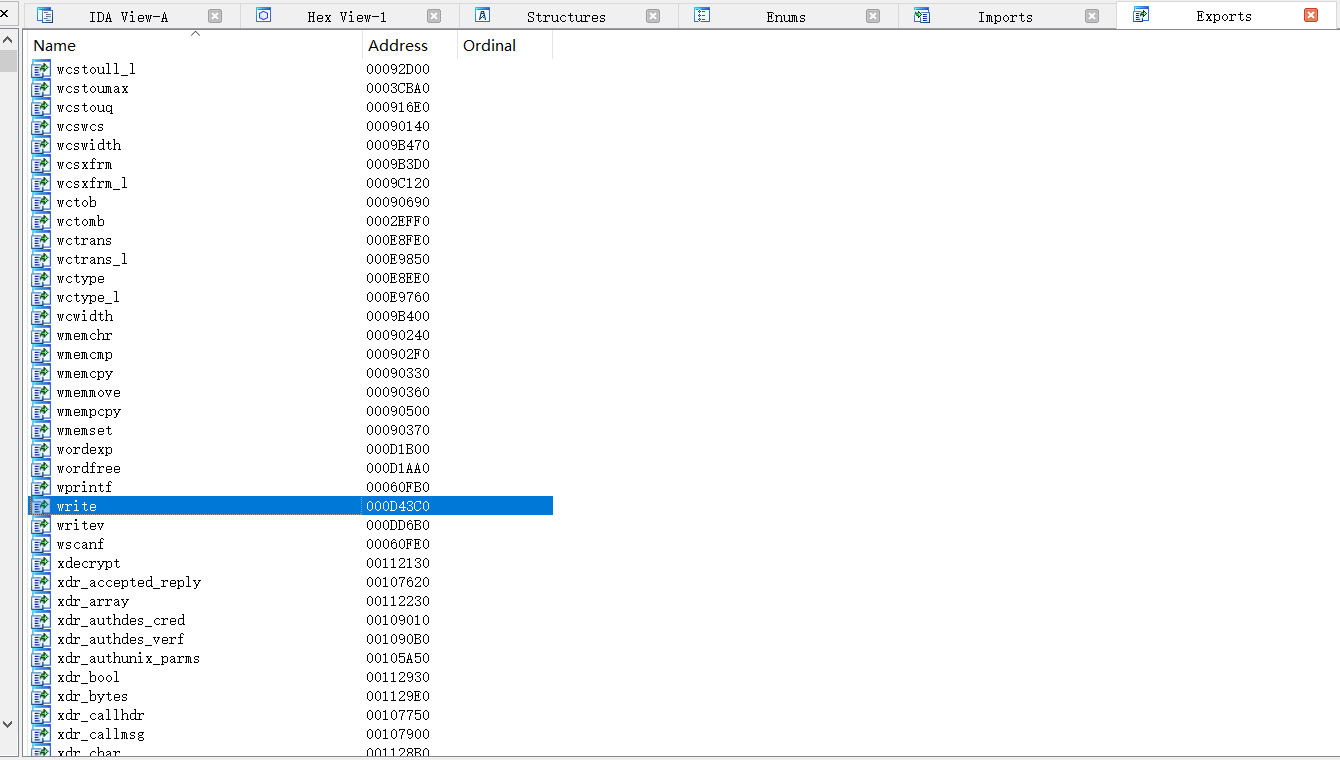This screenshot has width=1340, height=760.
Task: Click address 000D43C0 of the write row
Action: (398, 506)
